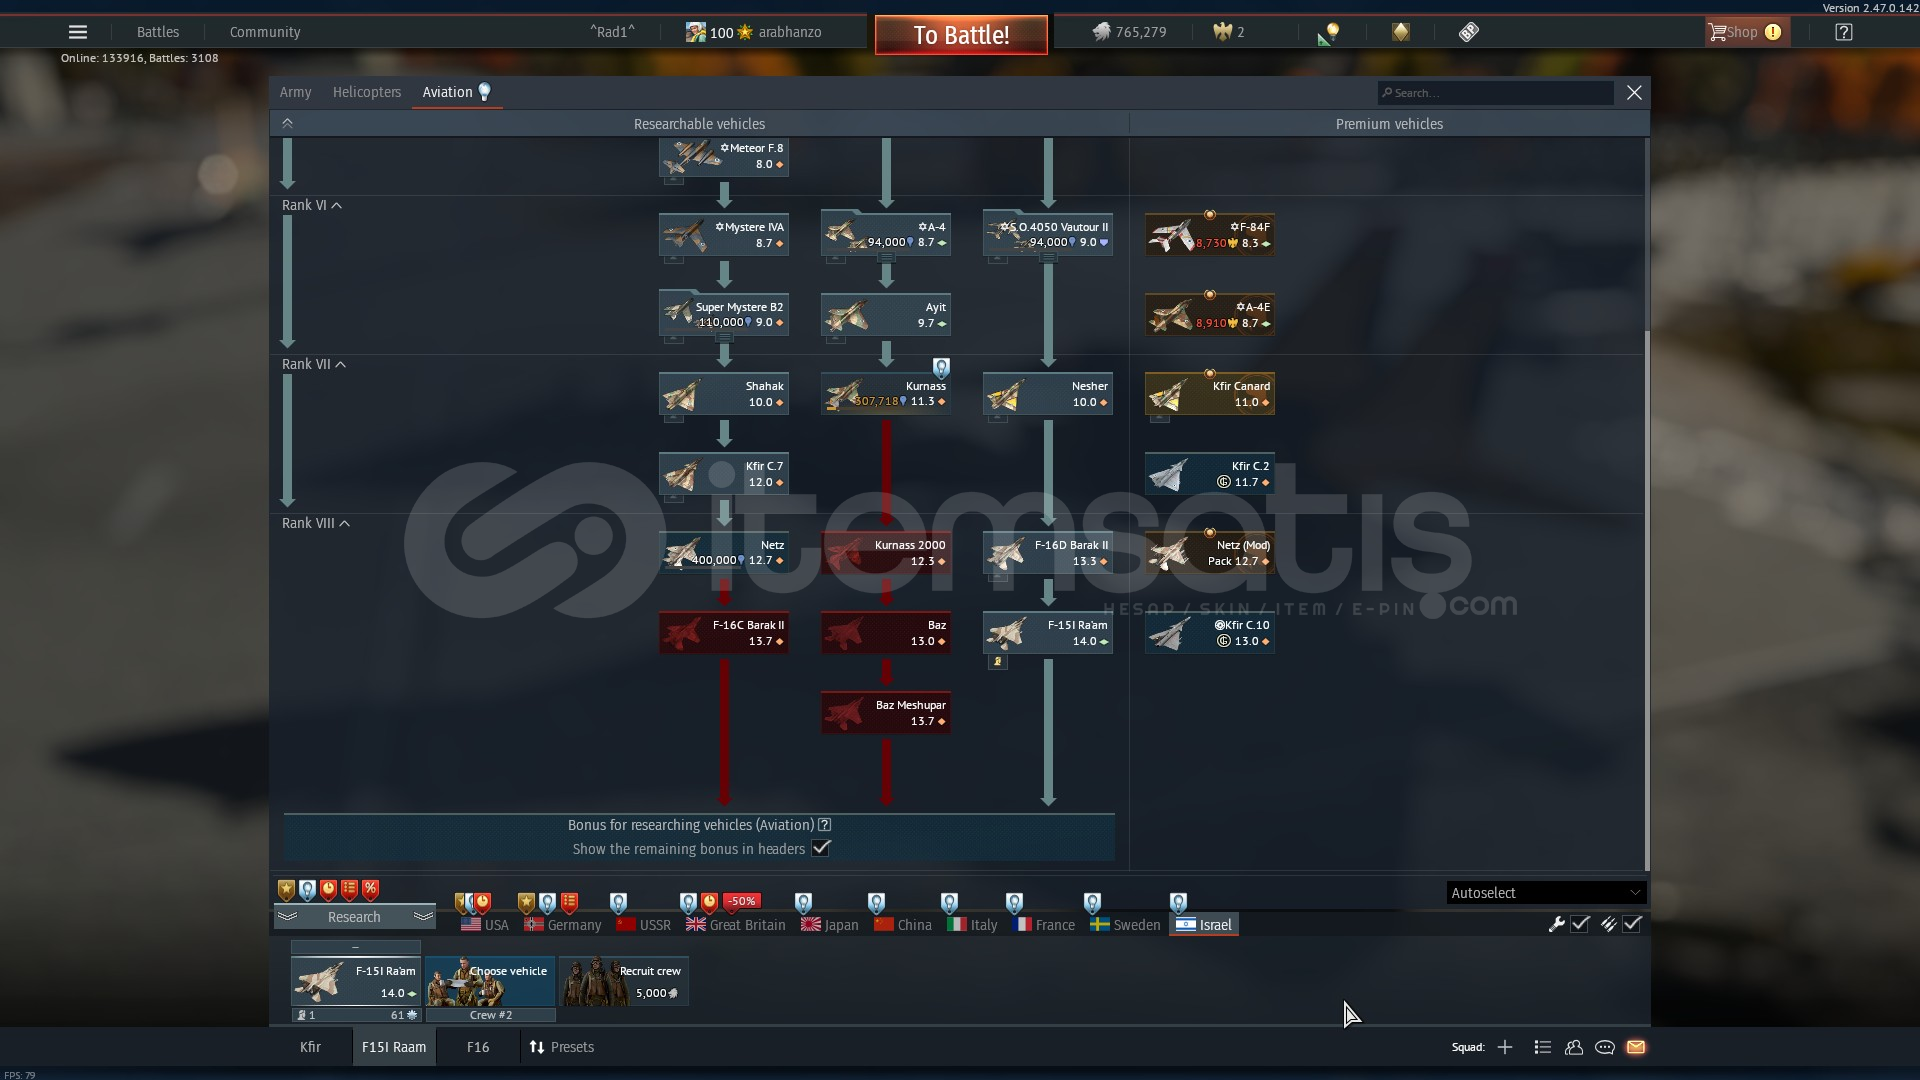
Task: Click the To Battle! button
Action: [961, 35]
